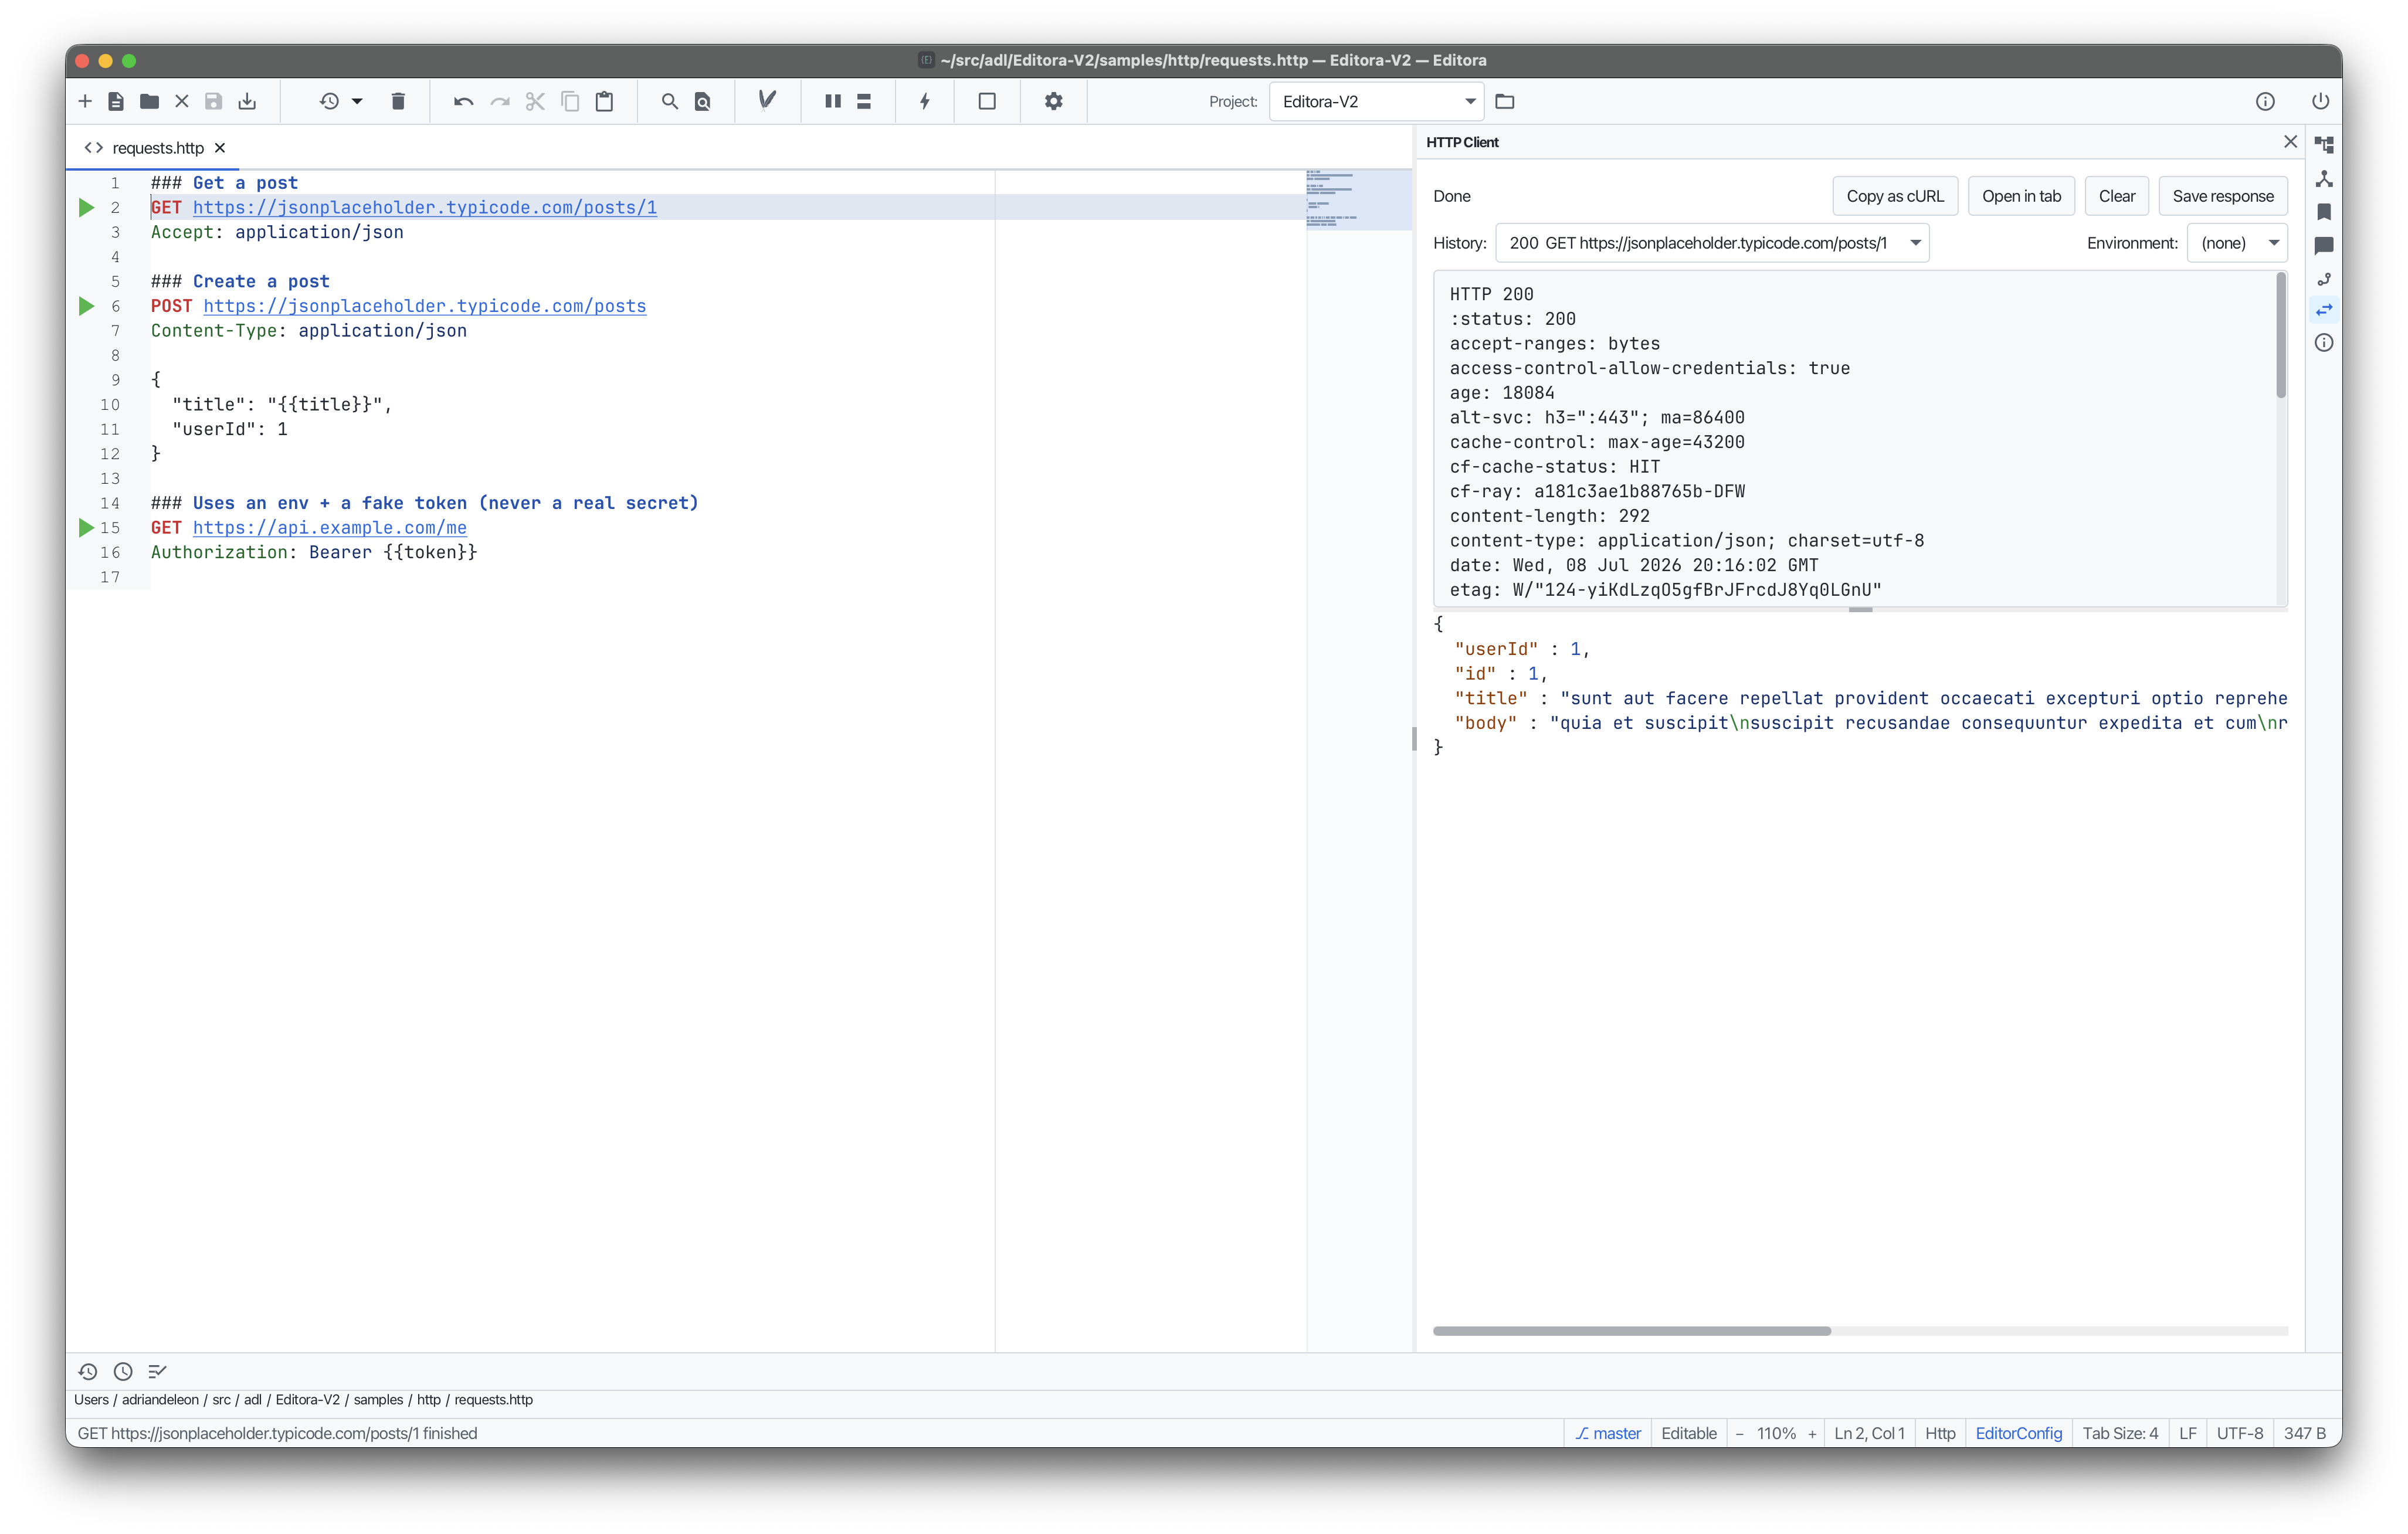Open settings with the gear icon
This screenshot has height=1534, width=2408.
(x=1053, y=101)
